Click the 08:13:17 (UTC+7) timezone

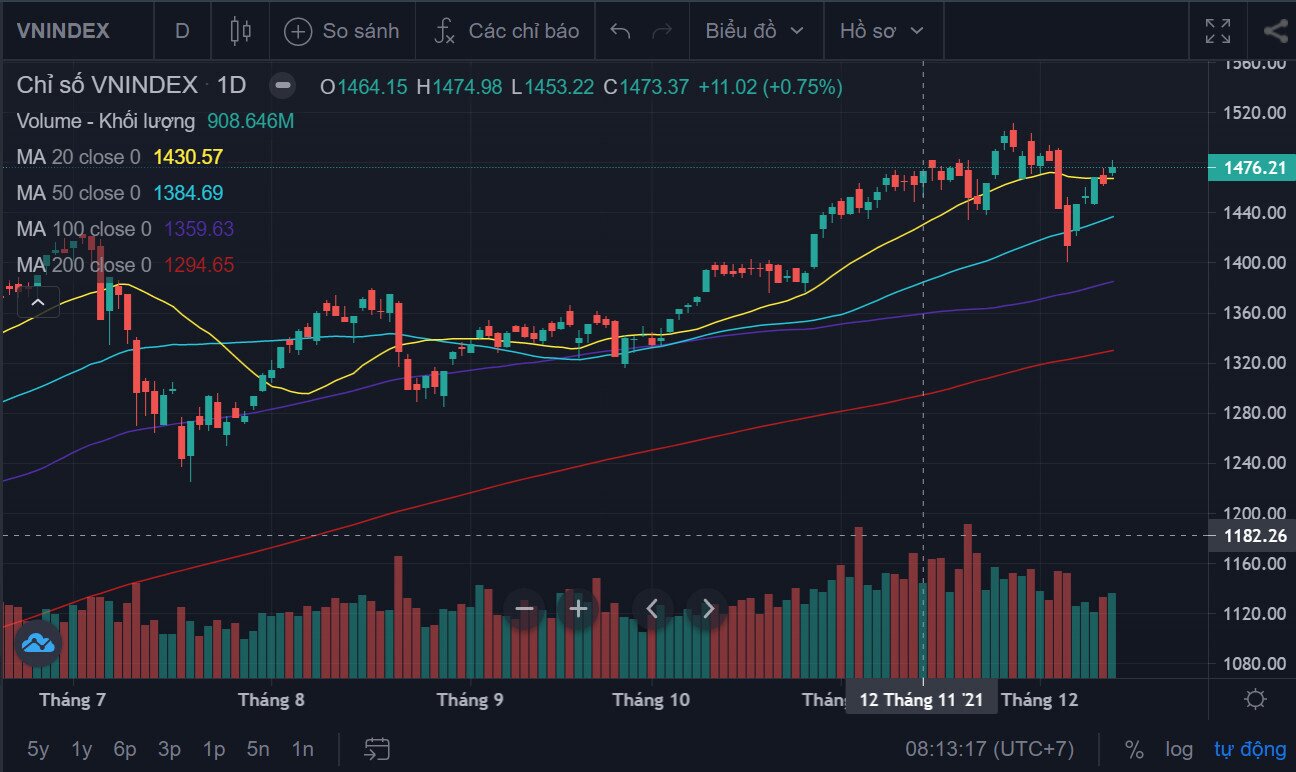pyautogui.click(x=990, y=749)
